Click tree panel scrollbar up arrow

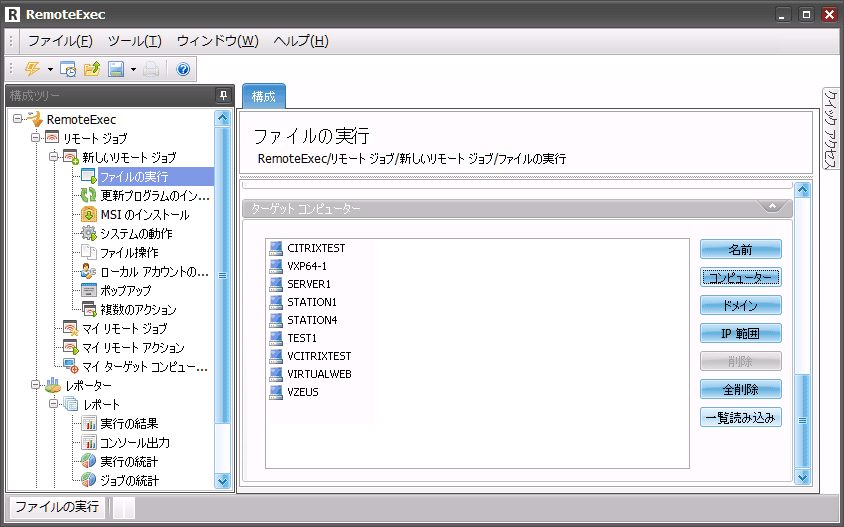pos(222,118)
